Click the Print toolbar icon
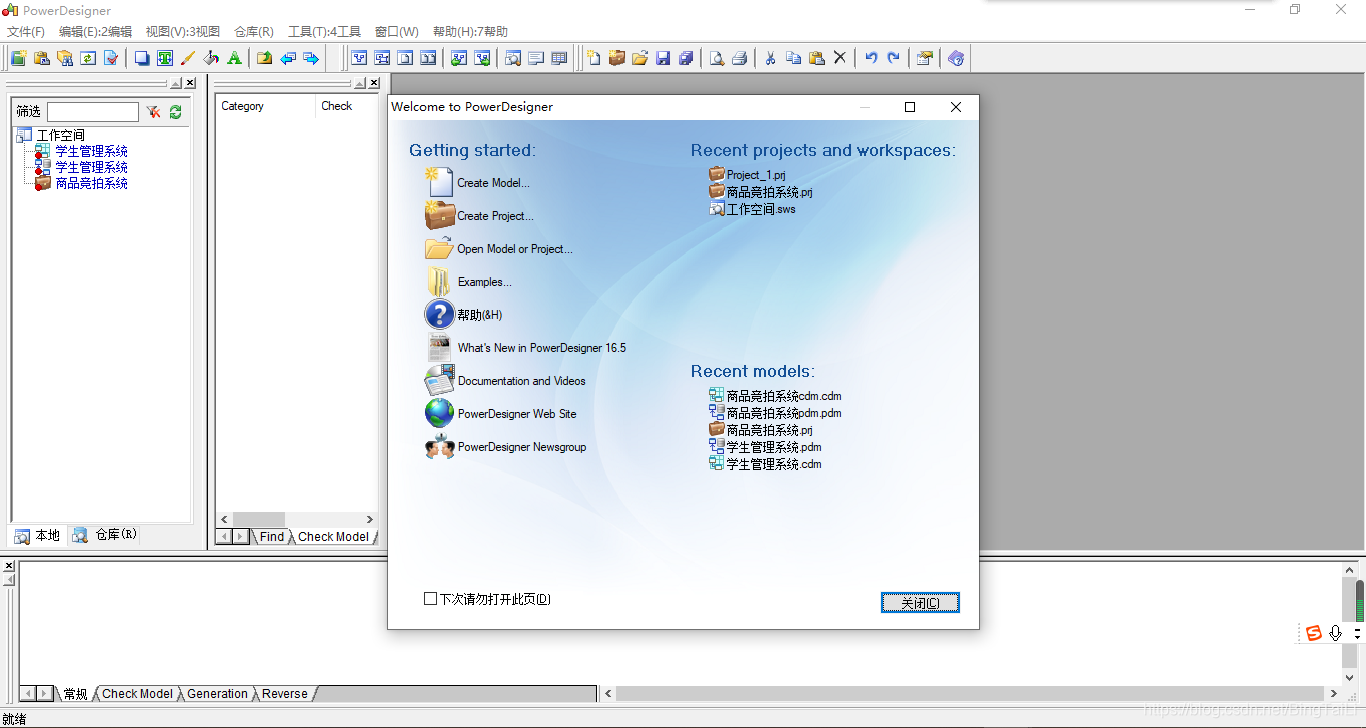The width and height of the screenshot is (1366, 728). pyautogui.click(x=740, y=58)
